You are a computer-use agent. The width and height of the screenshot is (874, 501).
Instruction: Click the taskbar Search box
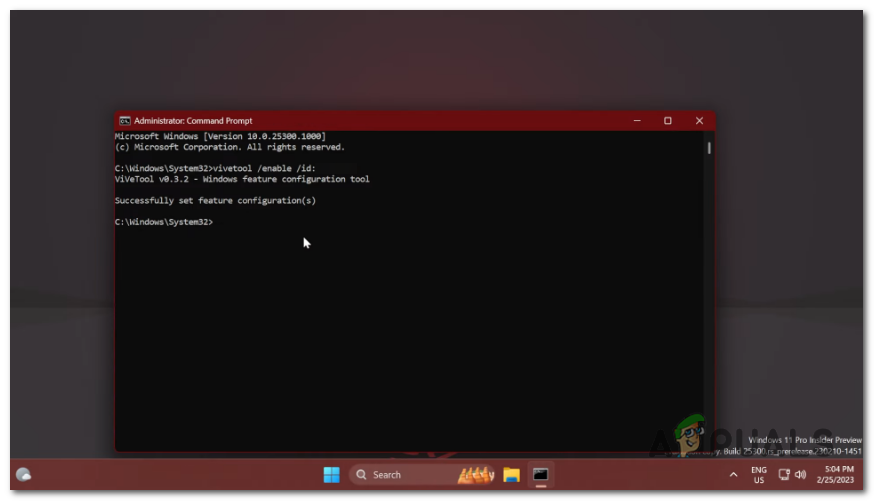coord(423,474)
